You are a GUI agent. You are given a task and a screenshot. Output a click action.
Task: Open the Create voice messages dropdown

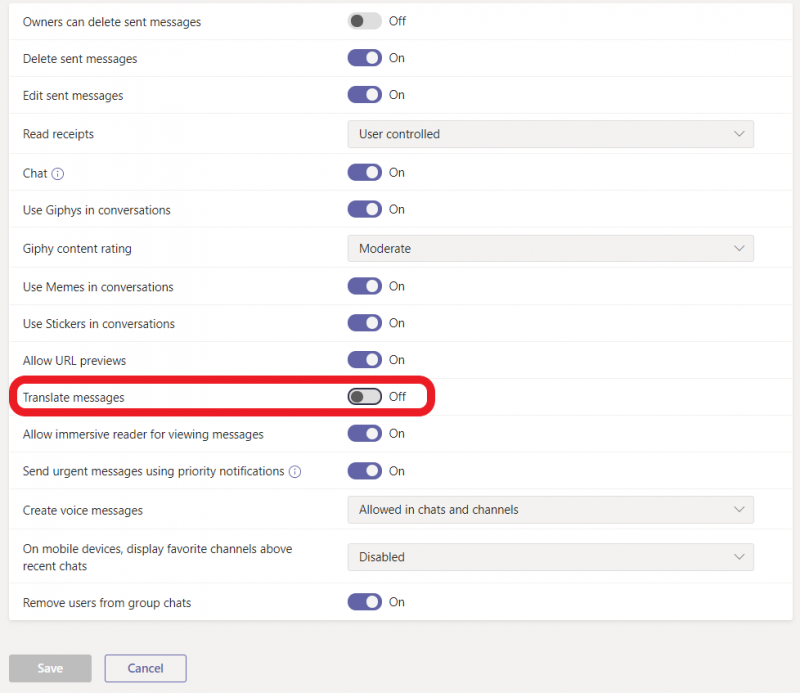click(550, 510)
